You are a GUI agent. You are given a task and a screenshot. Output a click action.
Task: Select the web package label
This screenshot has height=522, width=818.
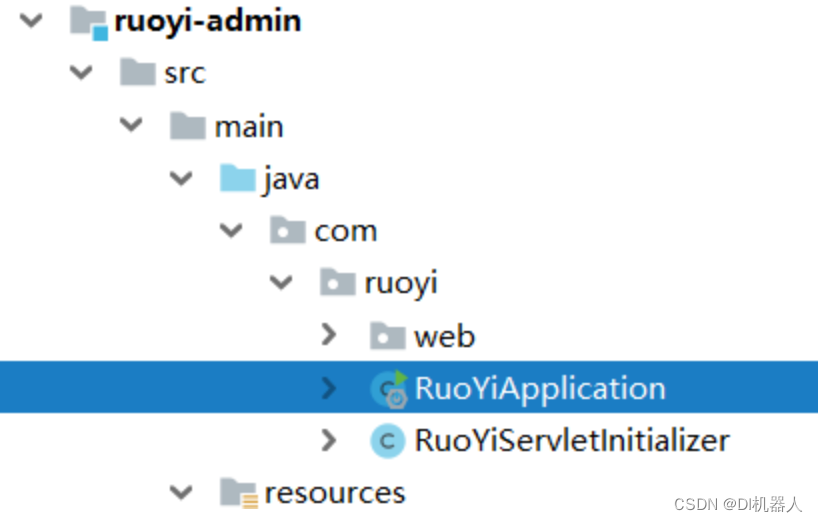444,336
